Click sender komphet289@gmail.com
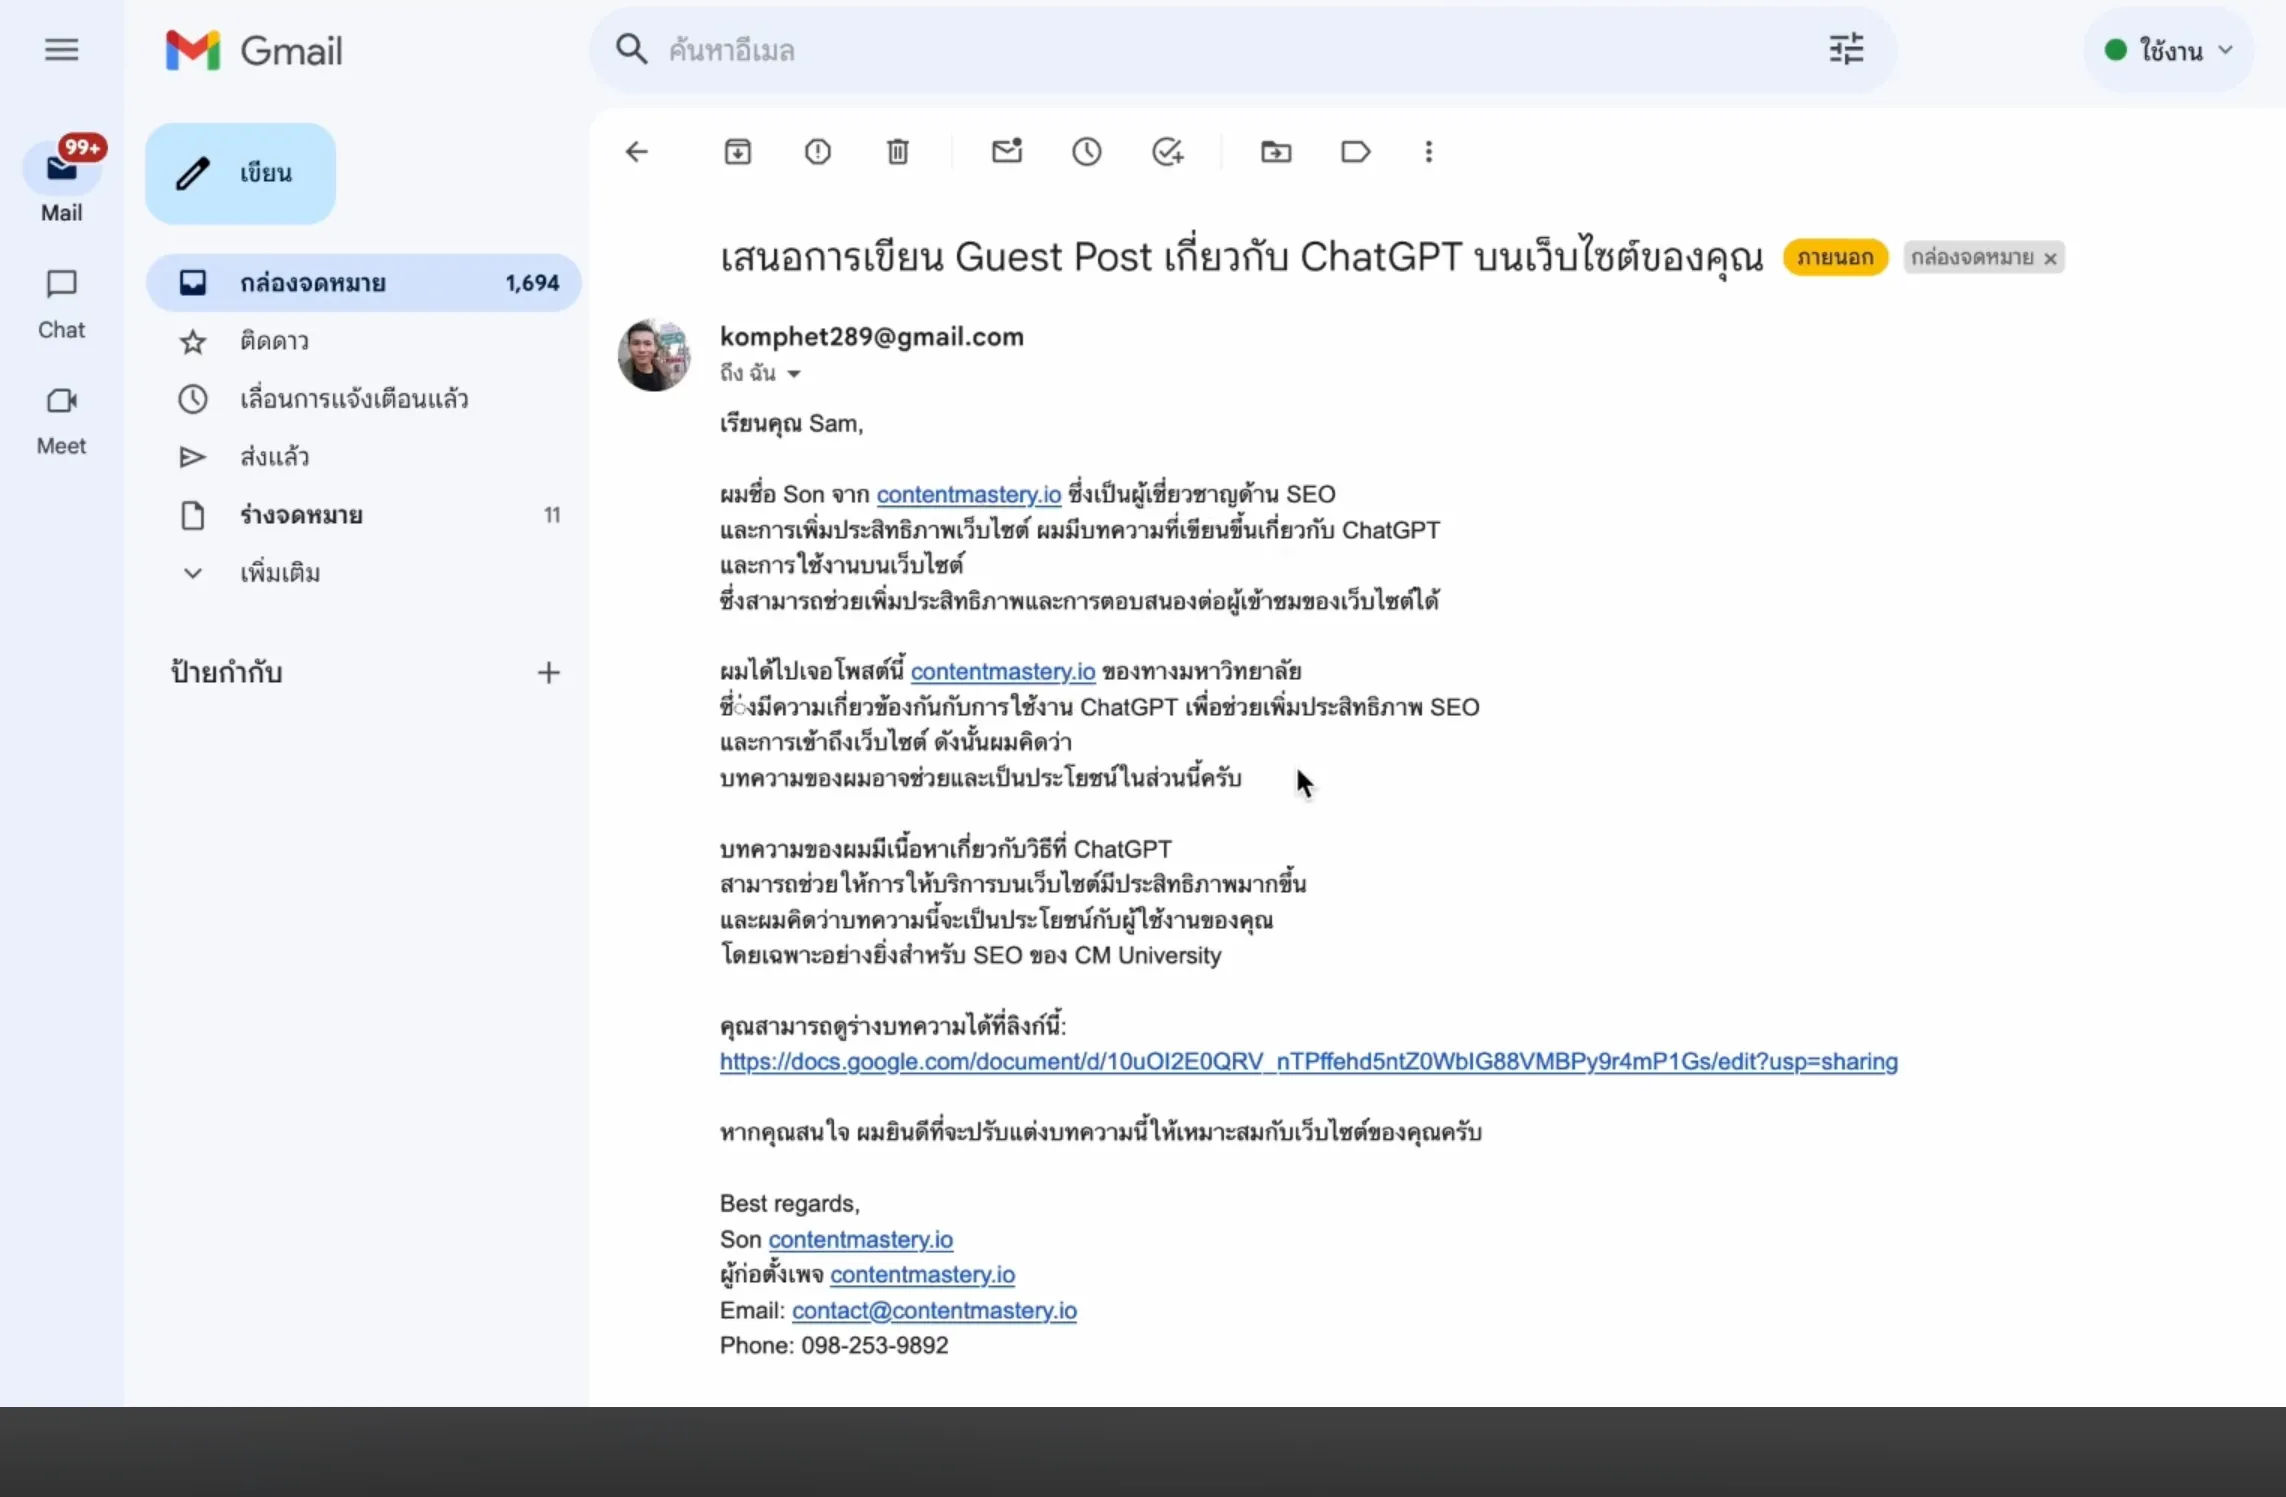This screenshot has height=1497, width=2286. tap(872, 337)
